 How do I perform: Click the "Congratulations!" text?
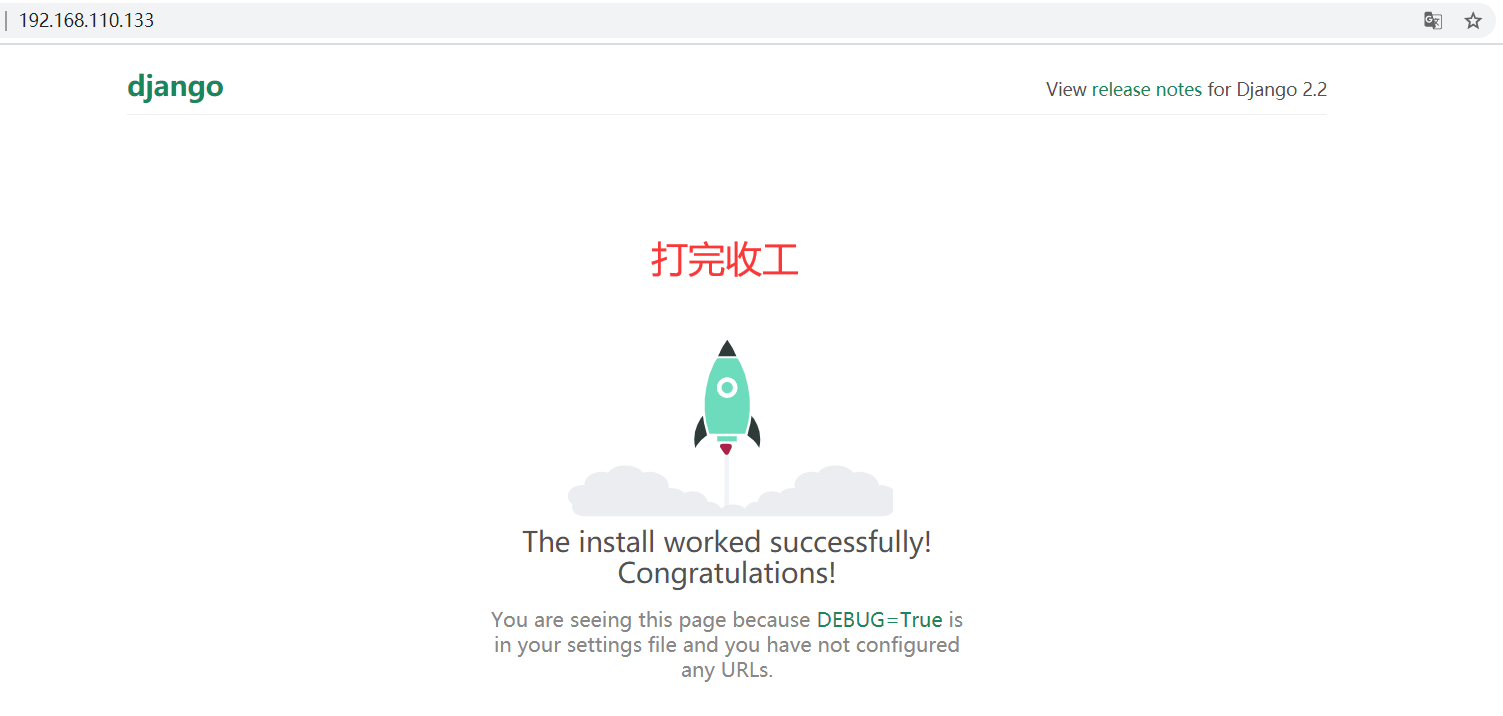click(727, 574)
